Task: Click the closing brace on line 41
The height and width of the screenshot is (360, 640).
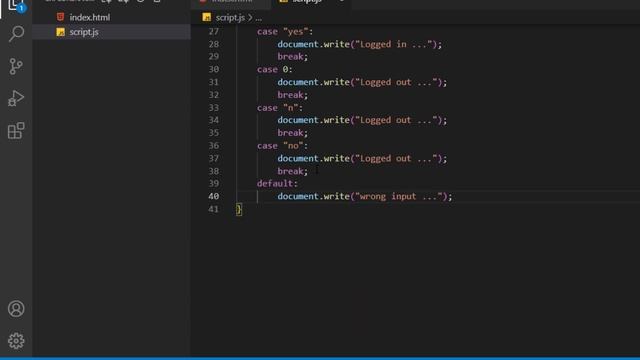Action: 239,209
